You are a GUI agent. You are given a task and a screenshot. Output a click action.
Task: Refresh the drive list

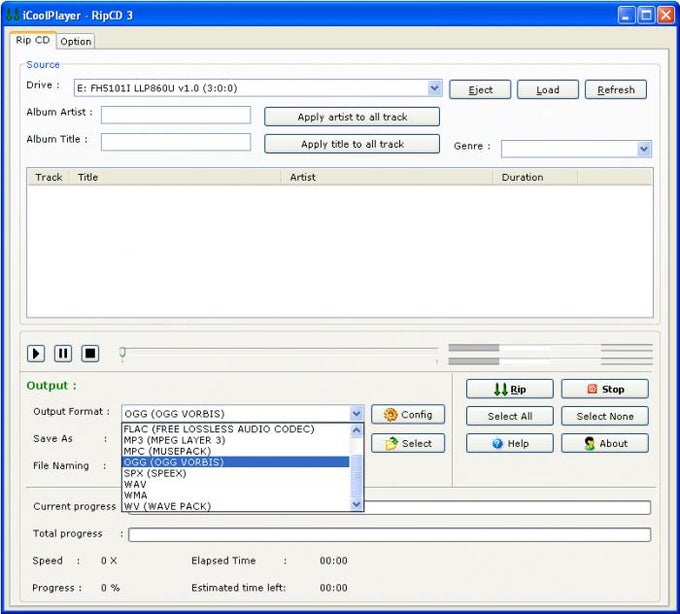point(616,90)
